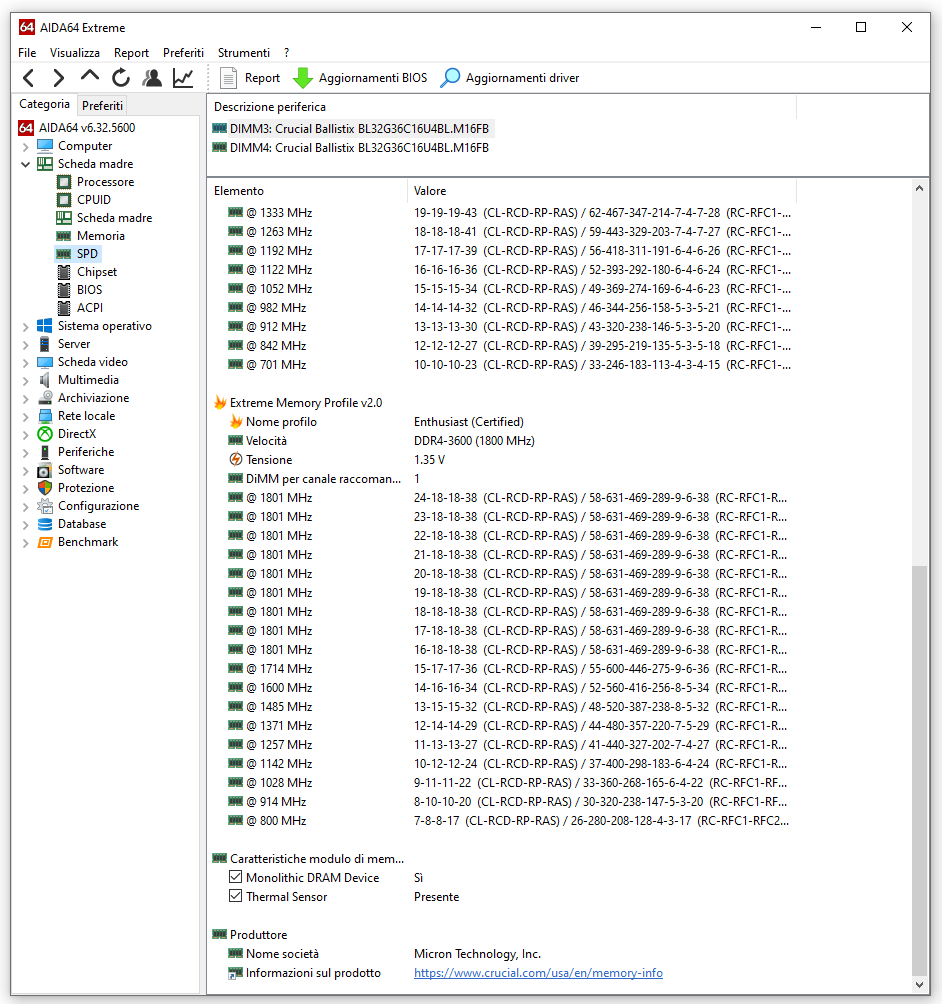This screenshot has height=1004, width=942.
Task: Open the Report menu in the menu bar
Action: point(131,53)
